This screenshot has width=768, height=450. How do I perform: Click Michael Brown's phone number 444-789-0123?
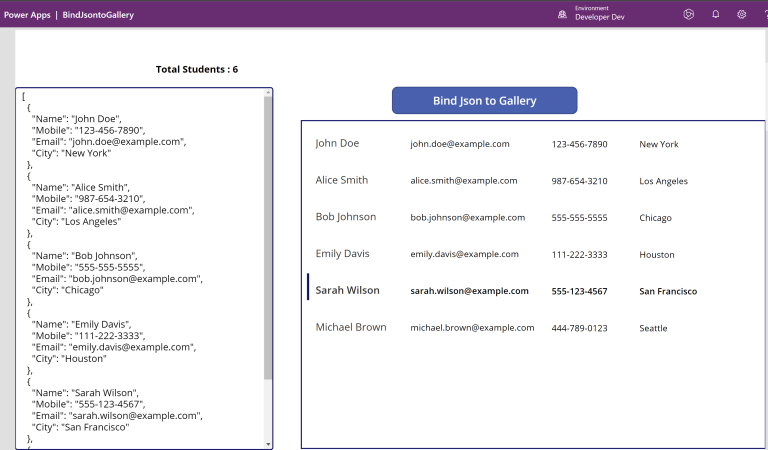[x=579, y=328]
